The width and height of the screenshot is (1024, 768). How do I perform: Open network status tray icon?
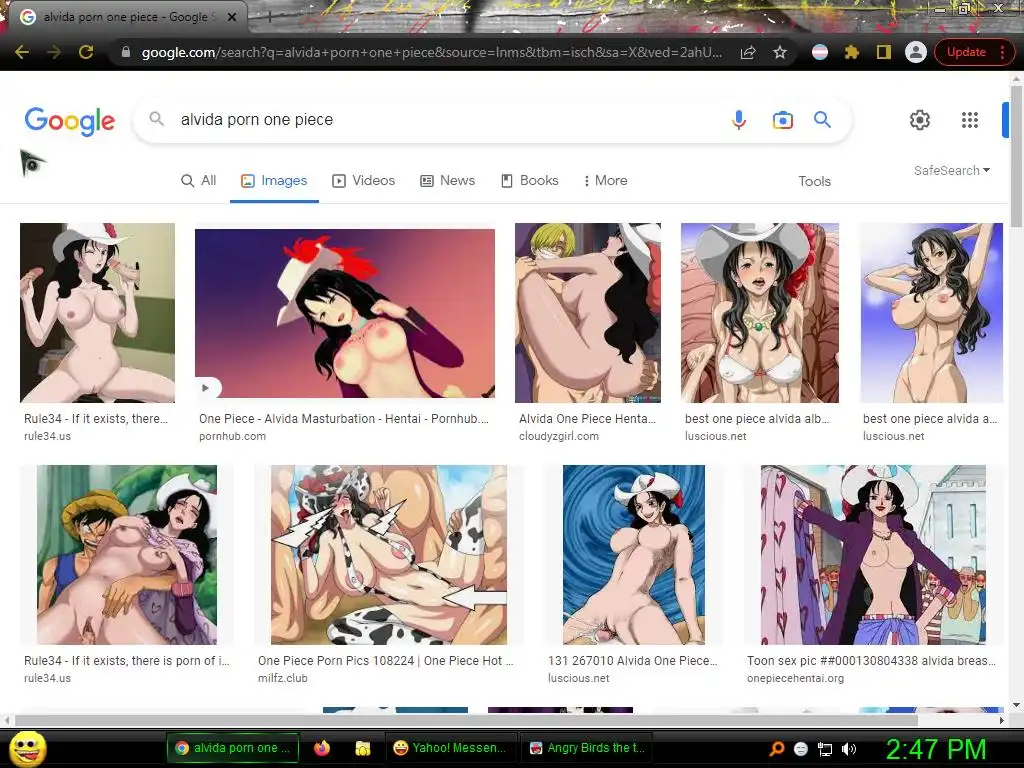click(x=825, y=749)
